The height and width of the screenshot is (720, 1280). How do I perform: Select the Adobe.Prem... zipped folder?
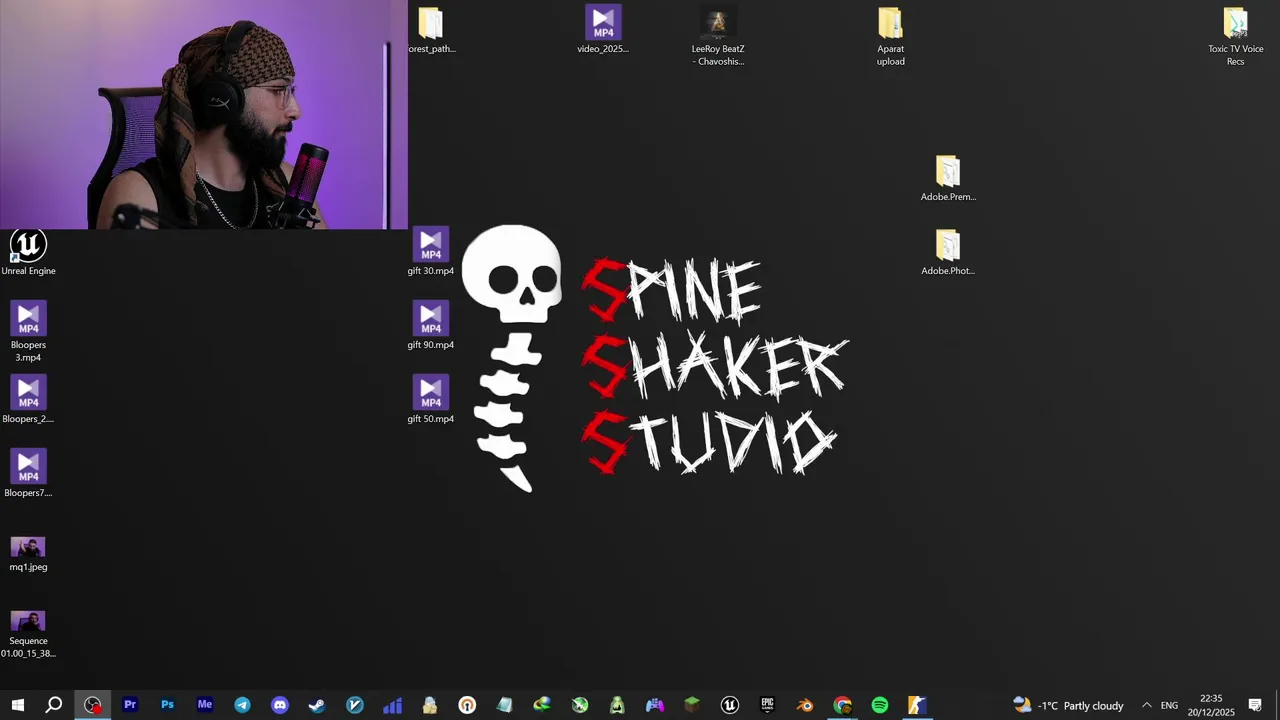(x=948, y=179)
